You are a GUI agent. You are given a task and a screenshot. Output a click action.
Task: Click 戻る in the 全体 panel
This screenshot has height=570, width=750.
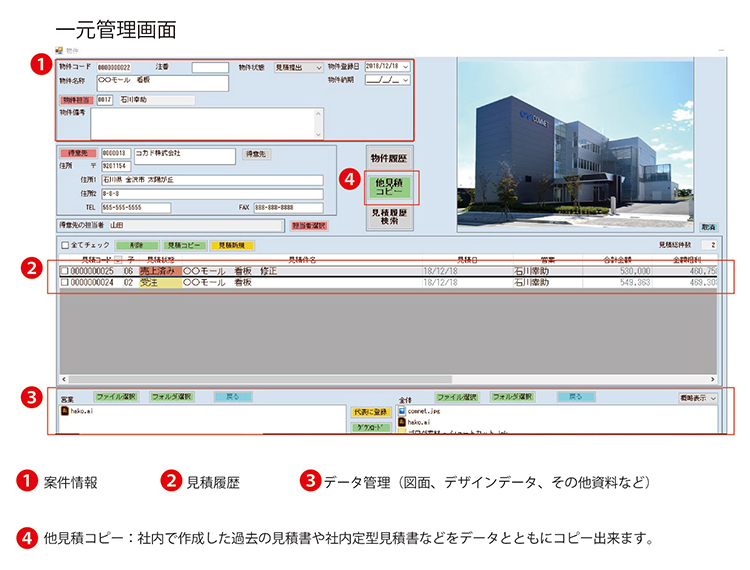pyautogui.click(x=576, y=397)
